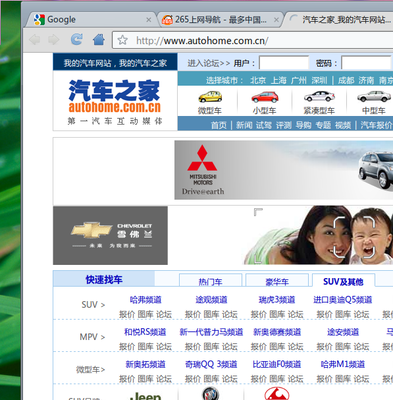Reload the page with the refresh icon
This screenshot has height=400, width=393.
pos(77,39)
